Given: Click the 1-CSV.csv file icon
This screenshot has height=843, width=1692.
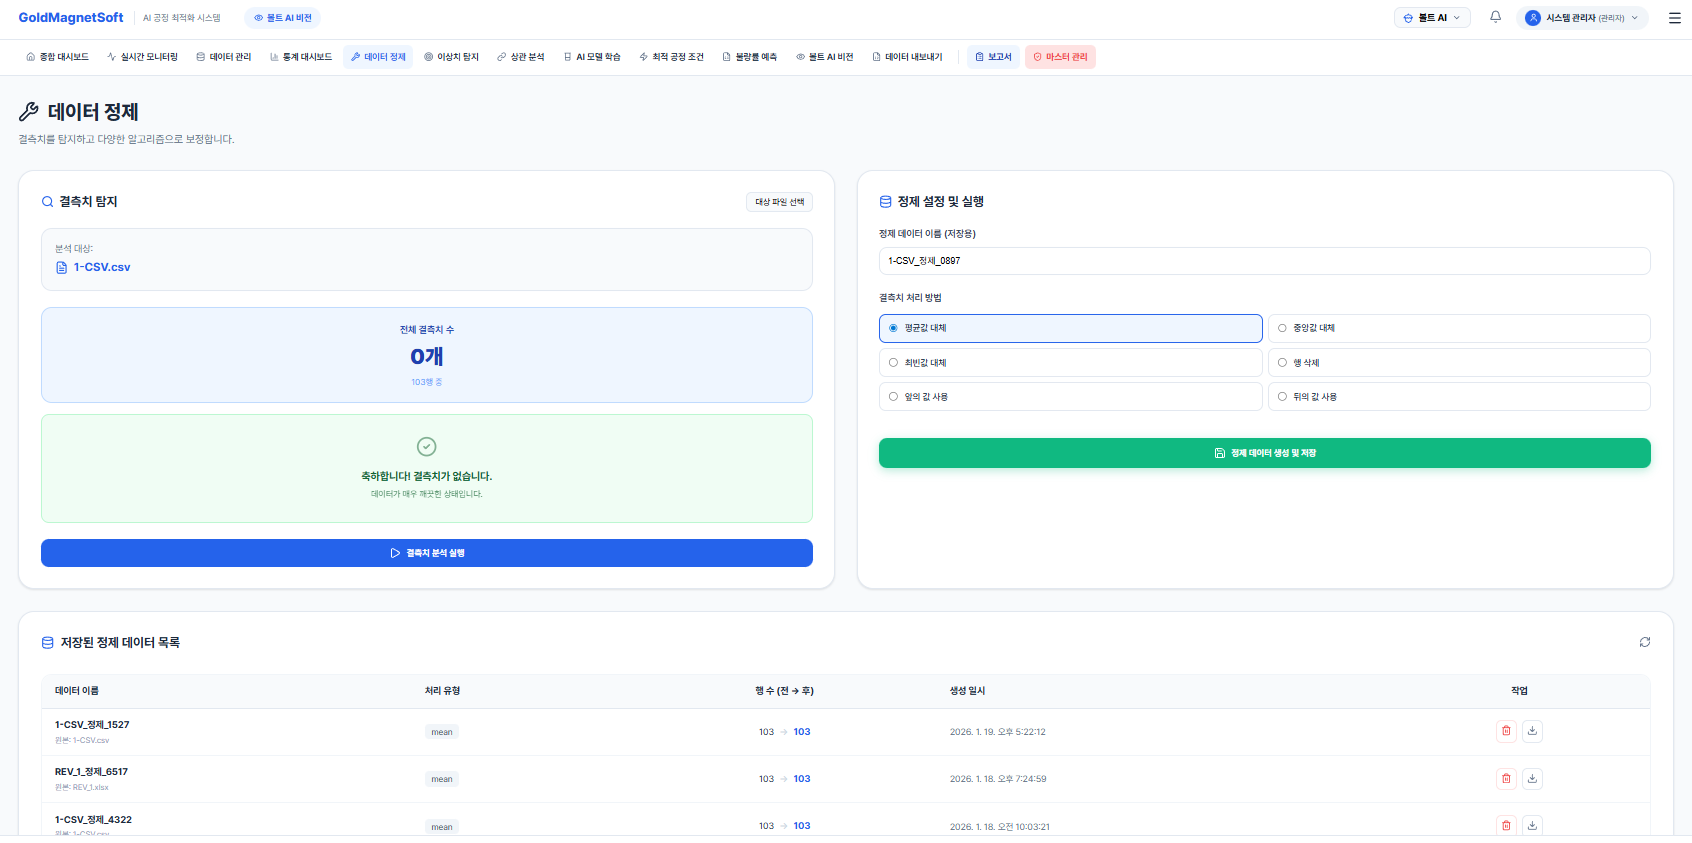Looking at the screenshot, I should tap(62, 268).
